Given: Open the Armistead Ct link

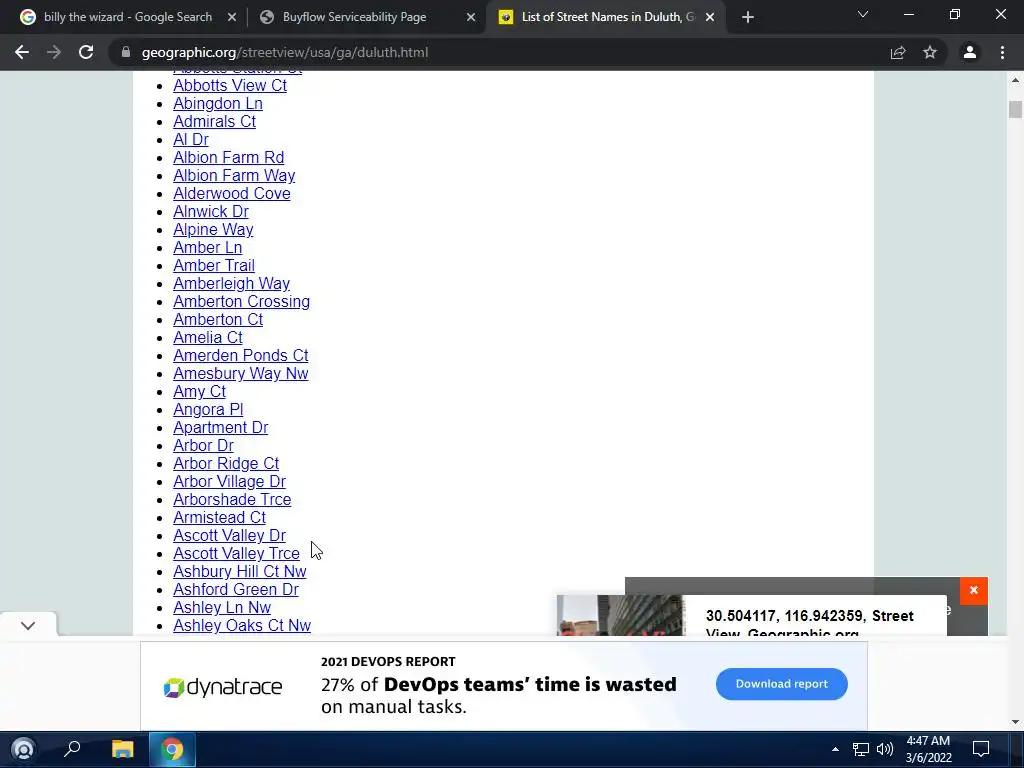Looking at the screenshot, I should pos(219,517).
